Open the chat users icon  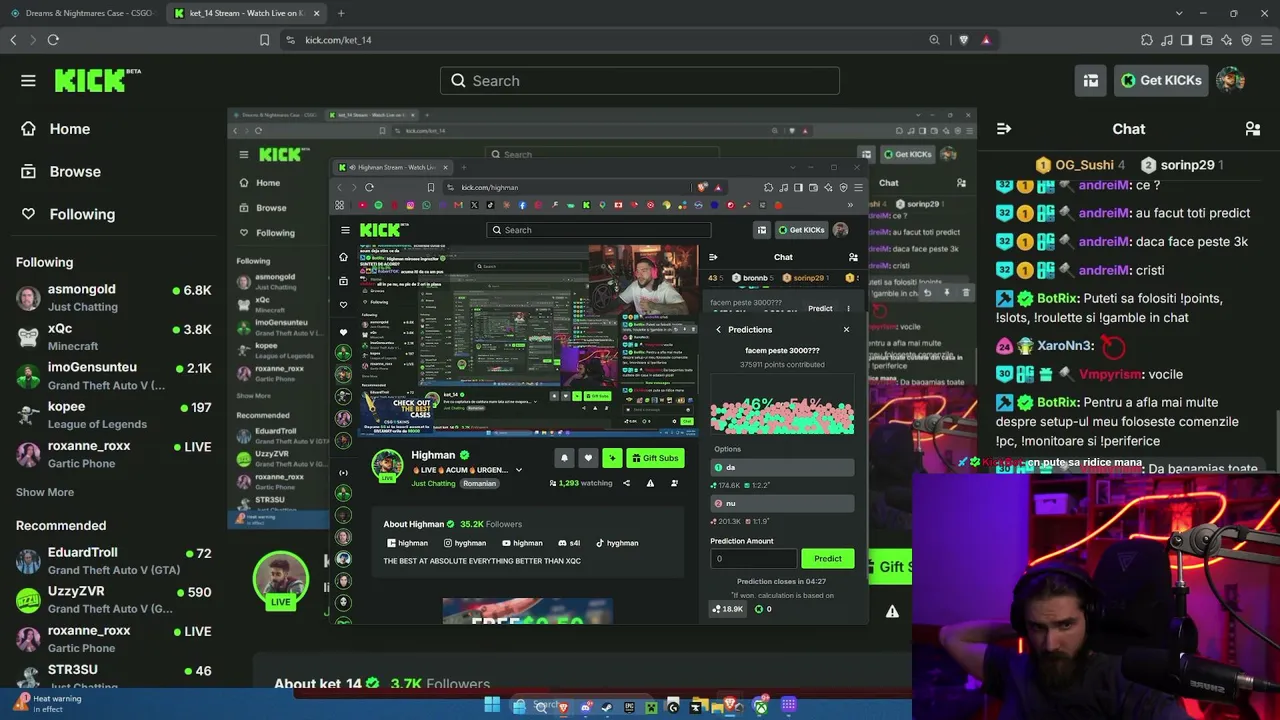pos(1252,129)
